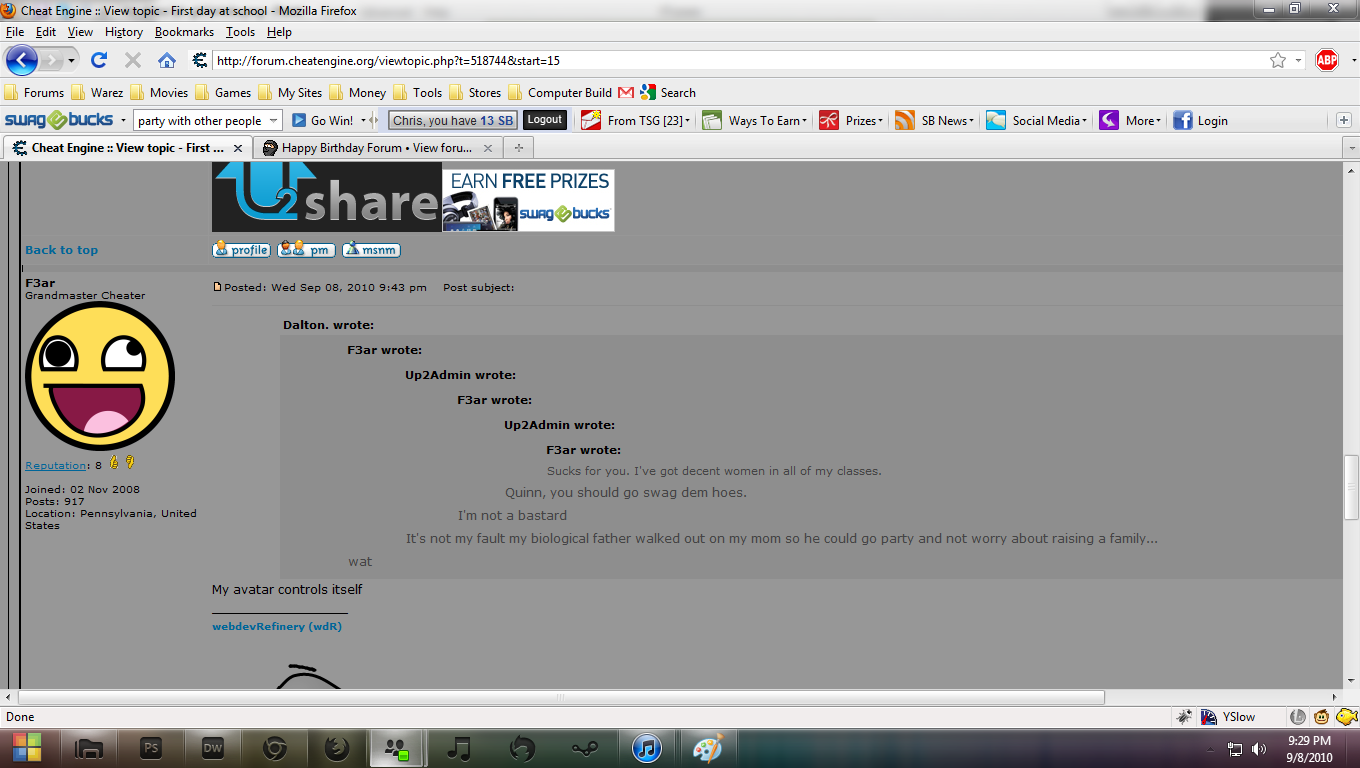Click the Facebook Login toolbar item
The height and width of the screenshot is (768, 1360).
(1200, 120)
